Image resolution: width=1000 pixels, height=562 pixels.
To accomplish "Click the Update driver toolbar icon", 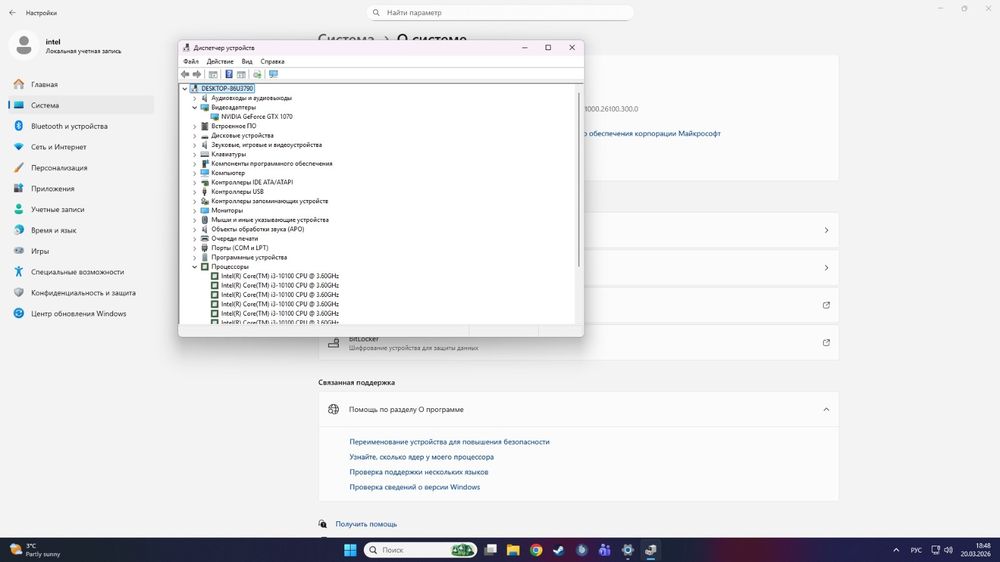I will [x=257, y=75].
